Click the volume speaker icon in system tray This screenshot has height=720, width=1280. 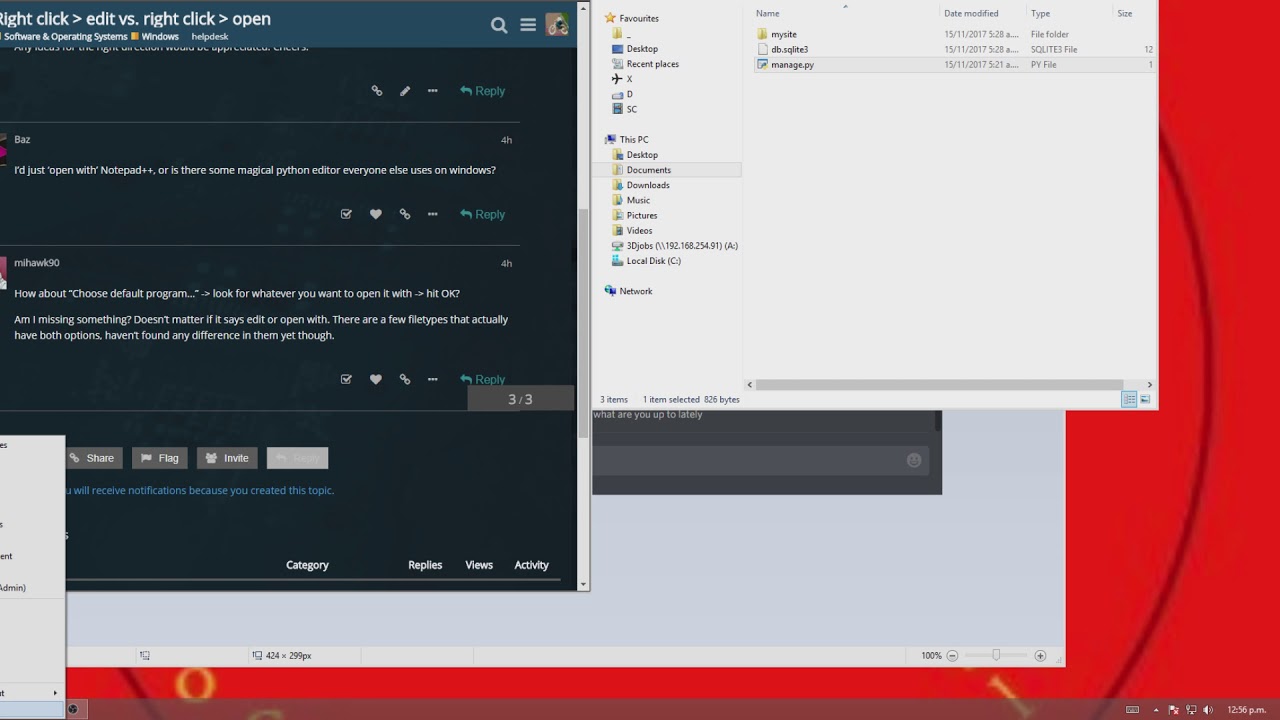pyautogui.click(x=1208, y=710)
